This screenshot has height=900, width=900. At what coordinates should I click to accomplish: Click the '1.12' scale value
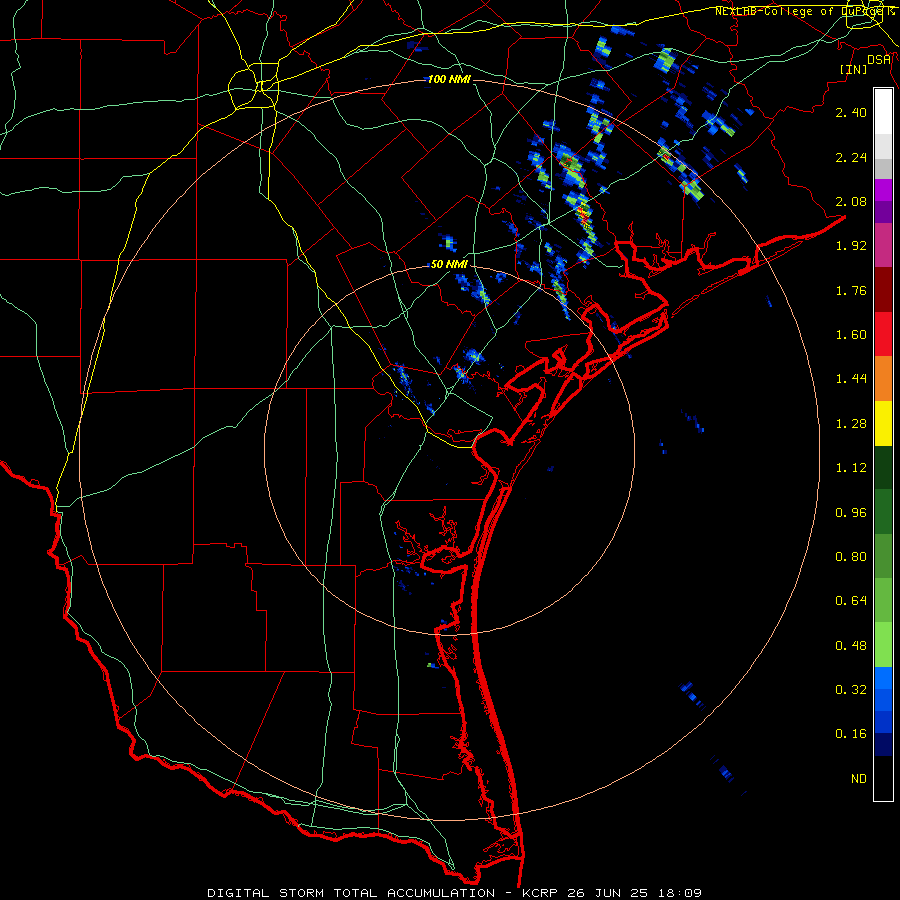[851, 468]
